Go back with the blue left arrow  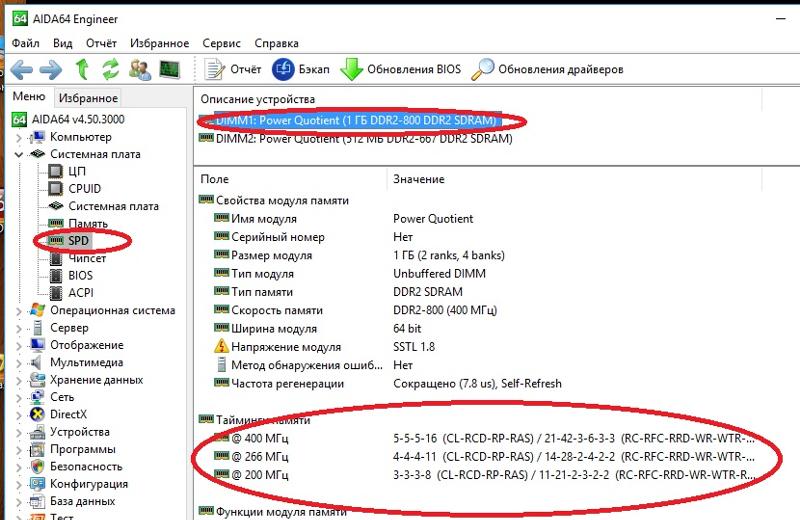(21, 69)
